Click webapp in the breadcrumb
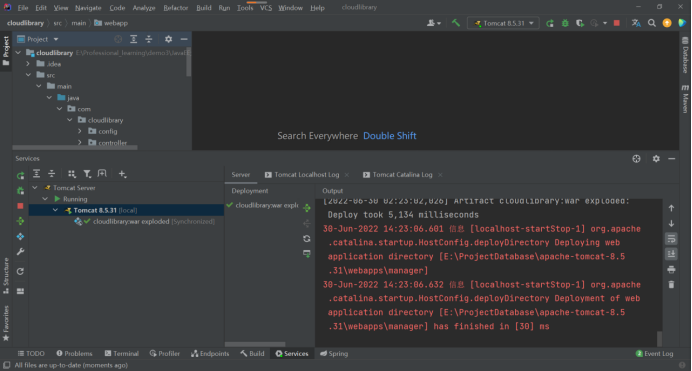 coord(116,23)
